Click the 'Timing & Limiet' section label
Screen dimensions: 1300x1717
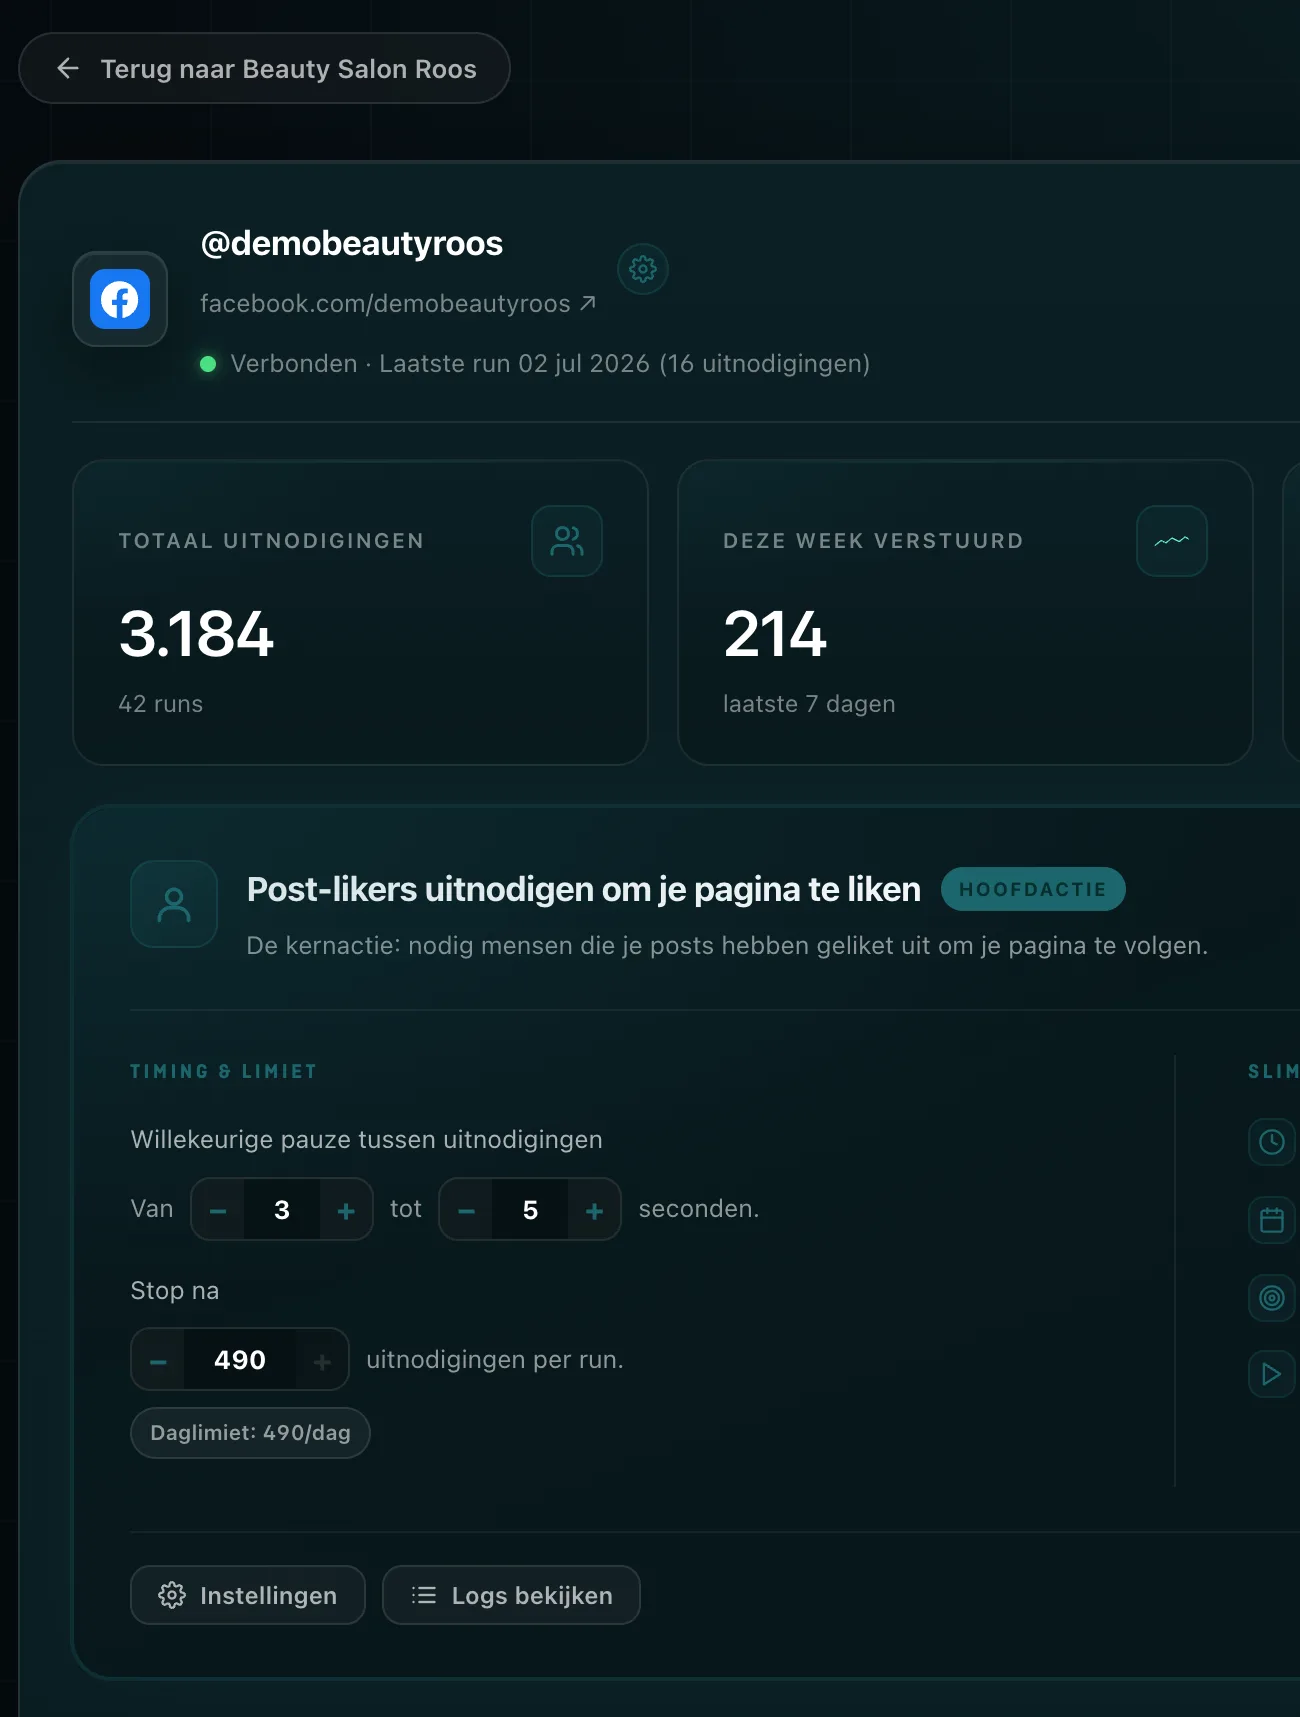(x=224, y=1071)
